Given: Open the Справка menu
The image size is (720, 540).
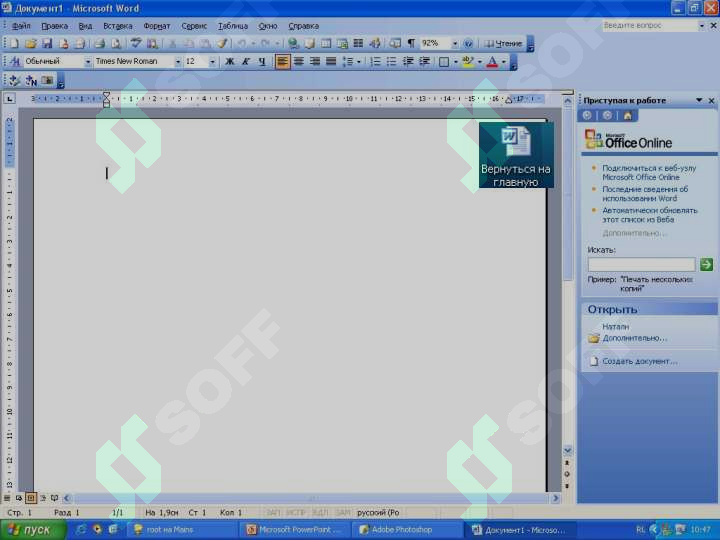Looking at the screenshot, I should click(304, 26).
